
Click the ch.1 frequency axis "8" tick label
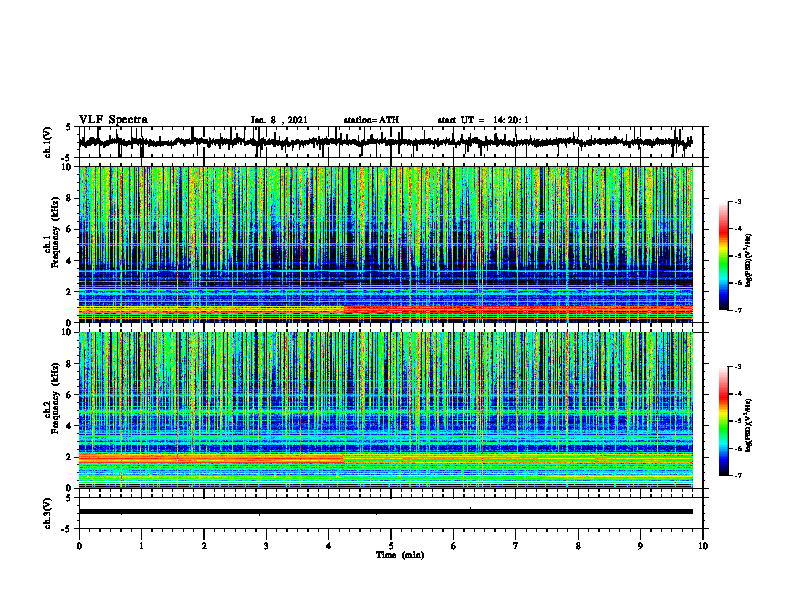click(x=70, y=198)
